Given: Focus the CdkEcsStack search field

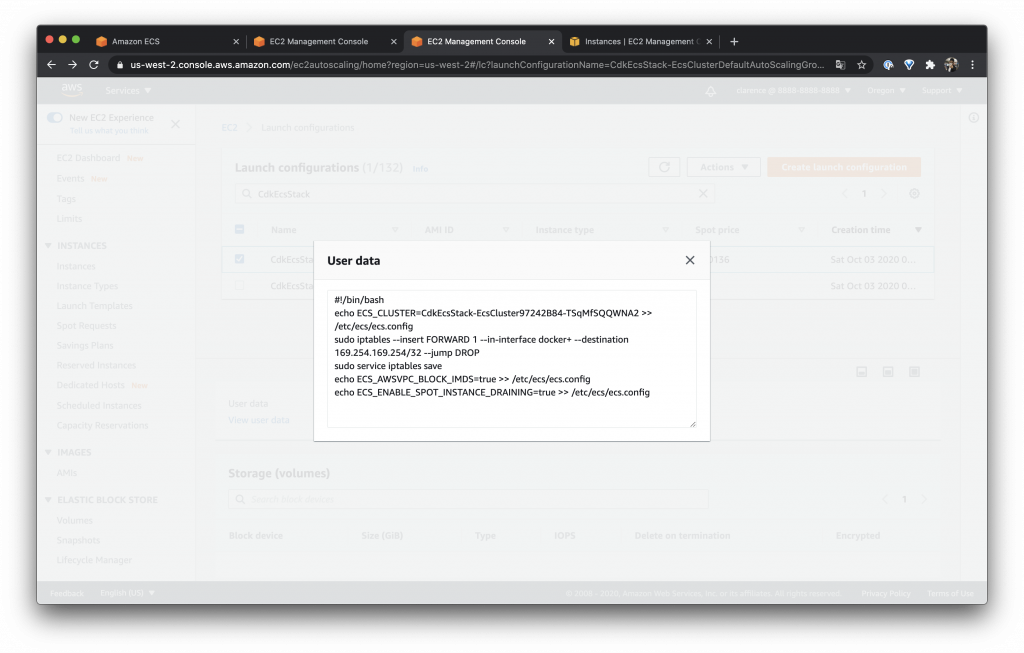Looking at the screenshot, I should pyautogui.click(x=474, y=194).
